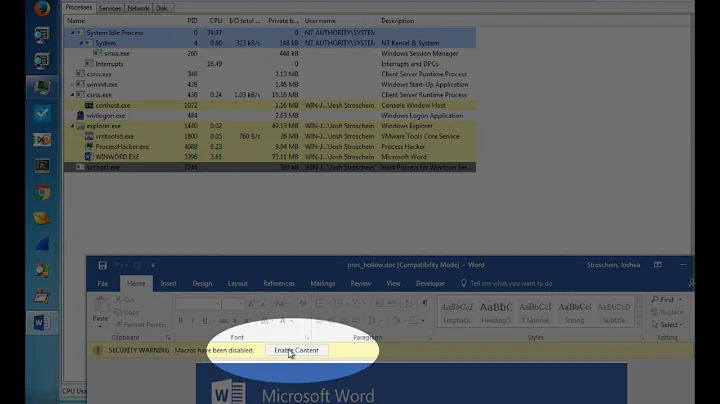Click the Grow Font icon
This screenshot has width=720, height=404.
click(x=251, y=303)
